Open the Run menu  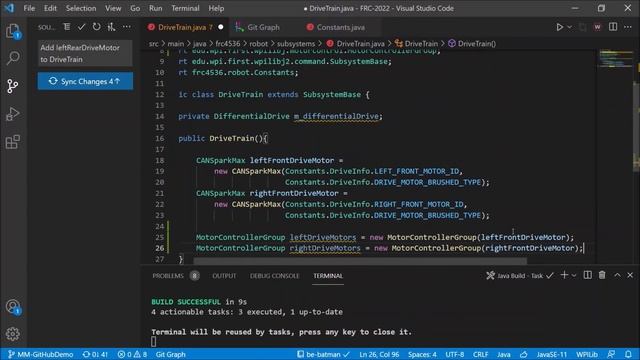click(156, 8)
